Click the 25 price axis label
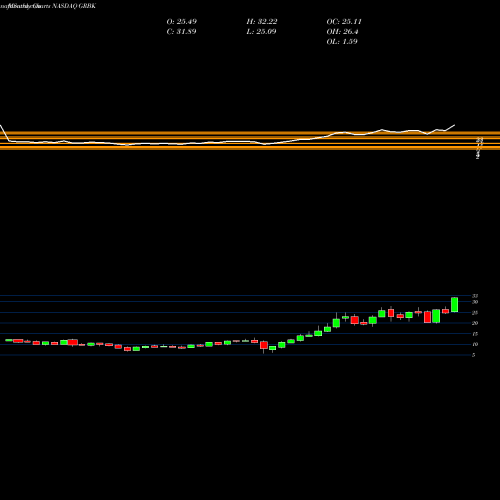500x500 pixels. pos(475,313)
